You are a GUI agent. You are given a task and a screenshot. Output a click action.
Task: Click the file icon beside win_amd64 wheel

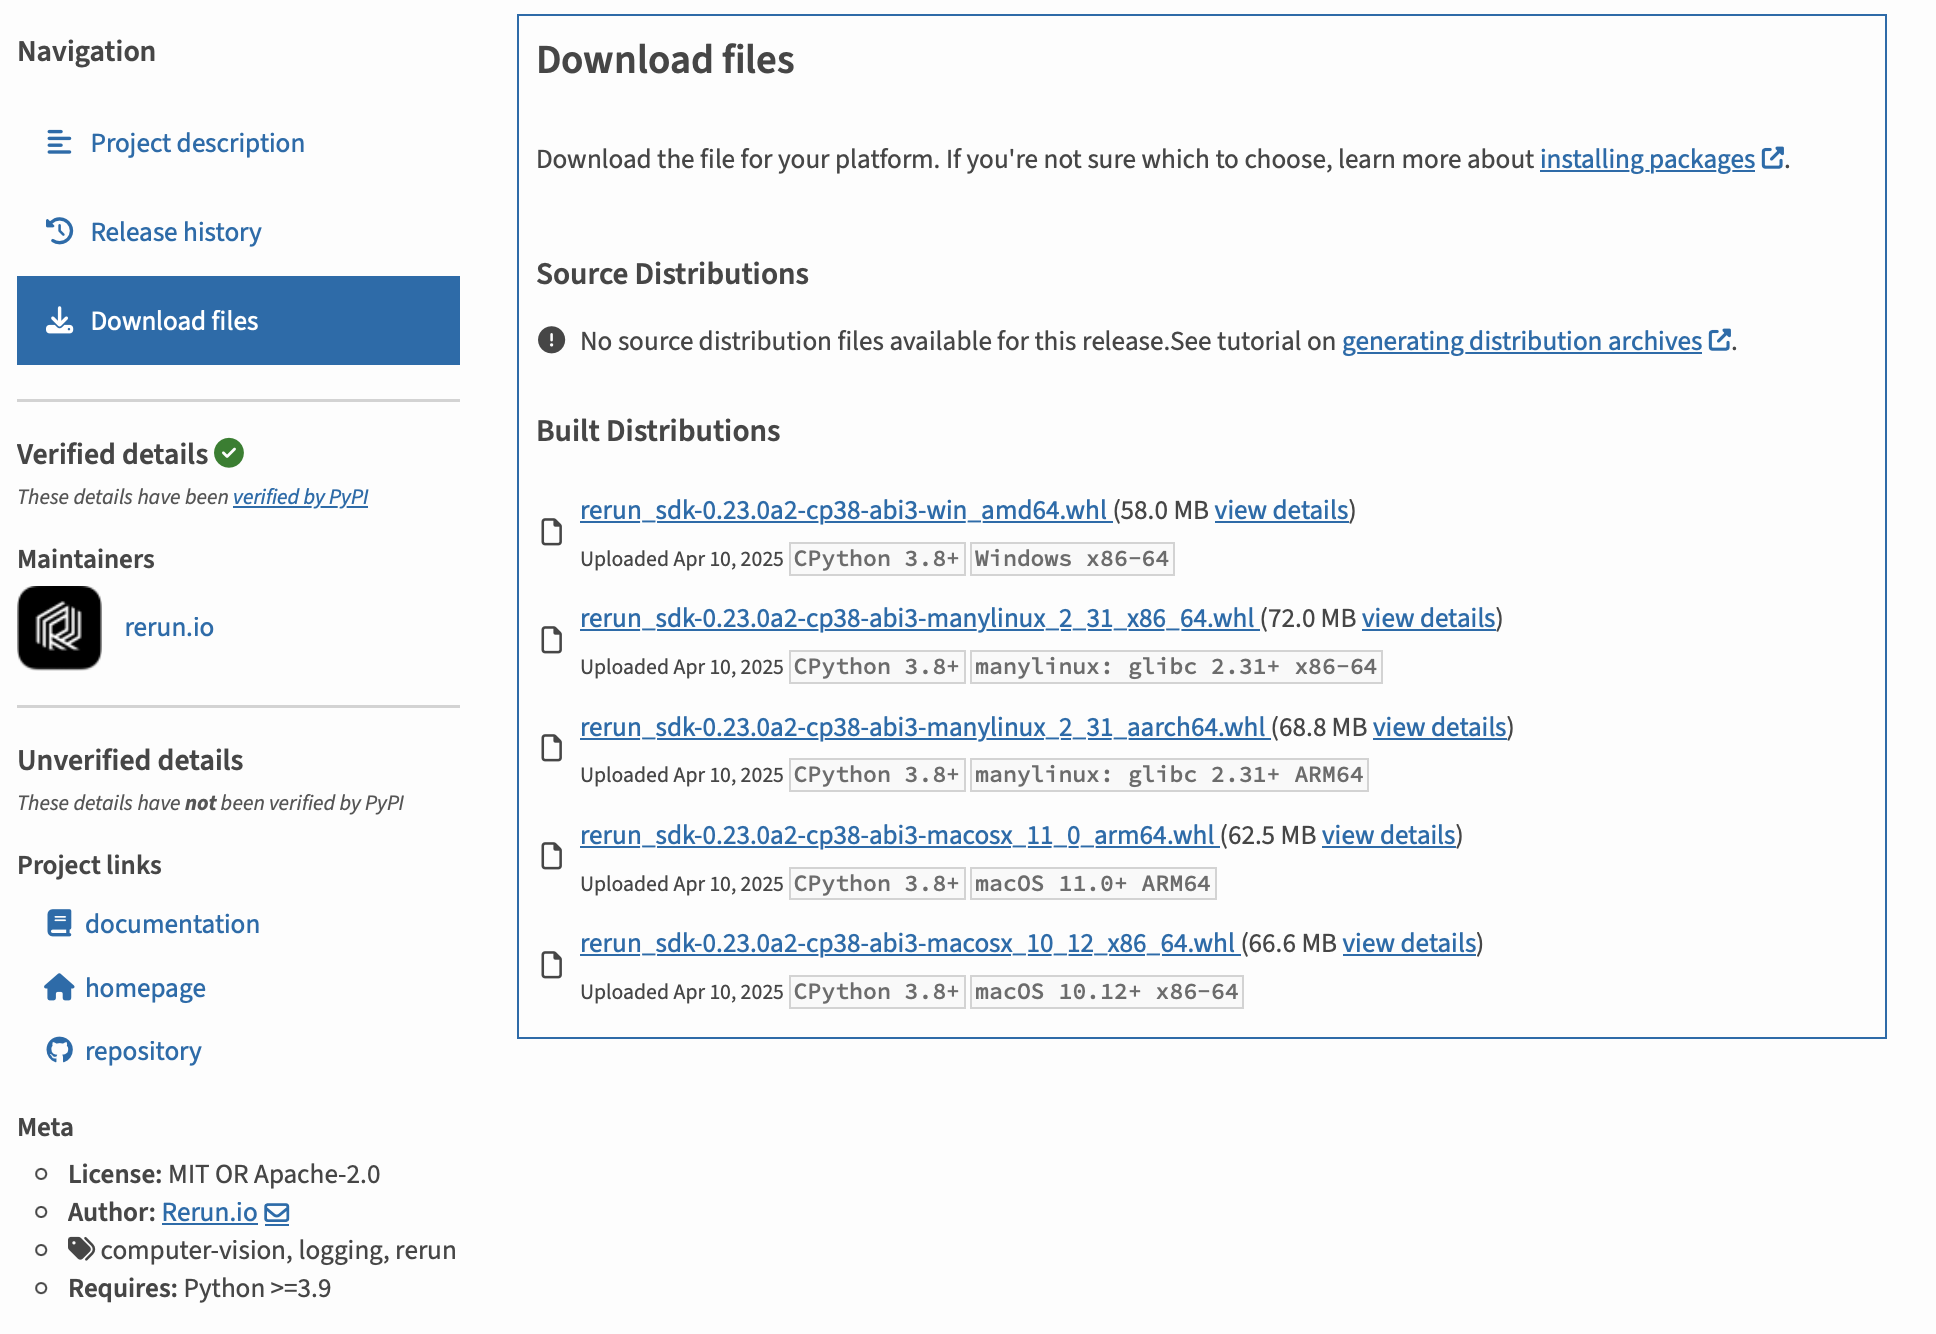(551, 532)
